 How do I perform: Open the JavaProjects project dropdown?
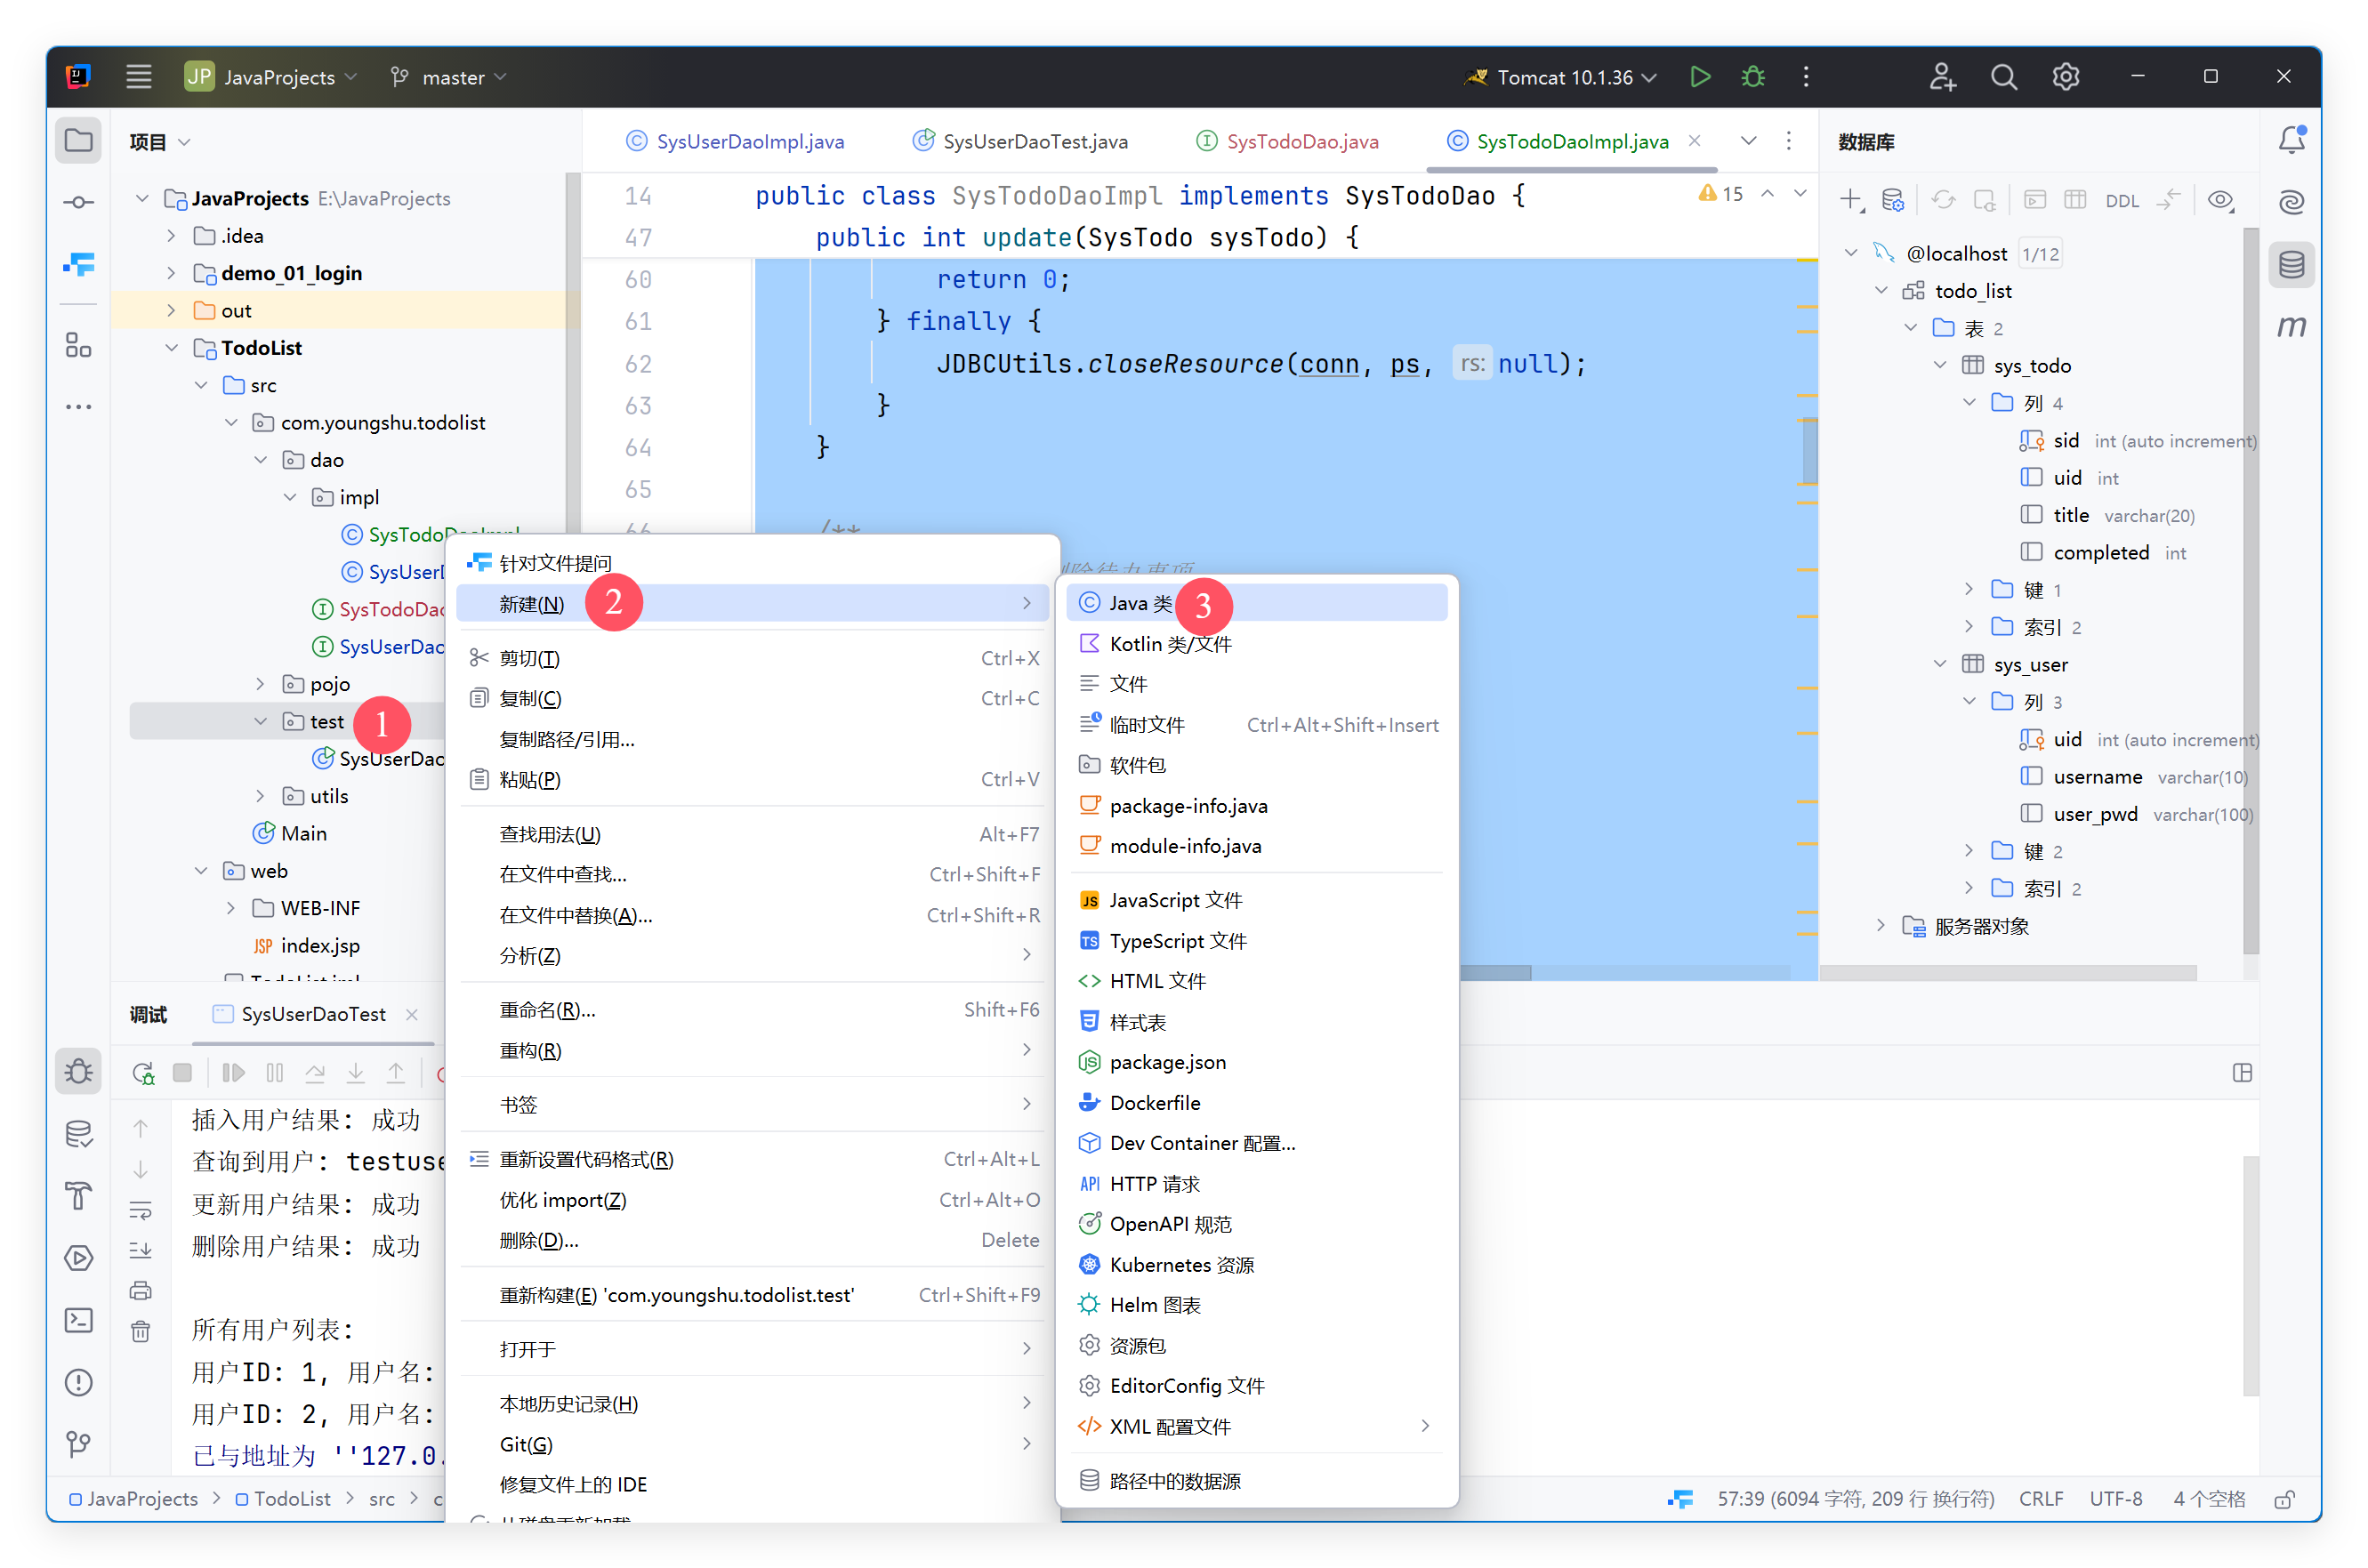coord(271,77)
